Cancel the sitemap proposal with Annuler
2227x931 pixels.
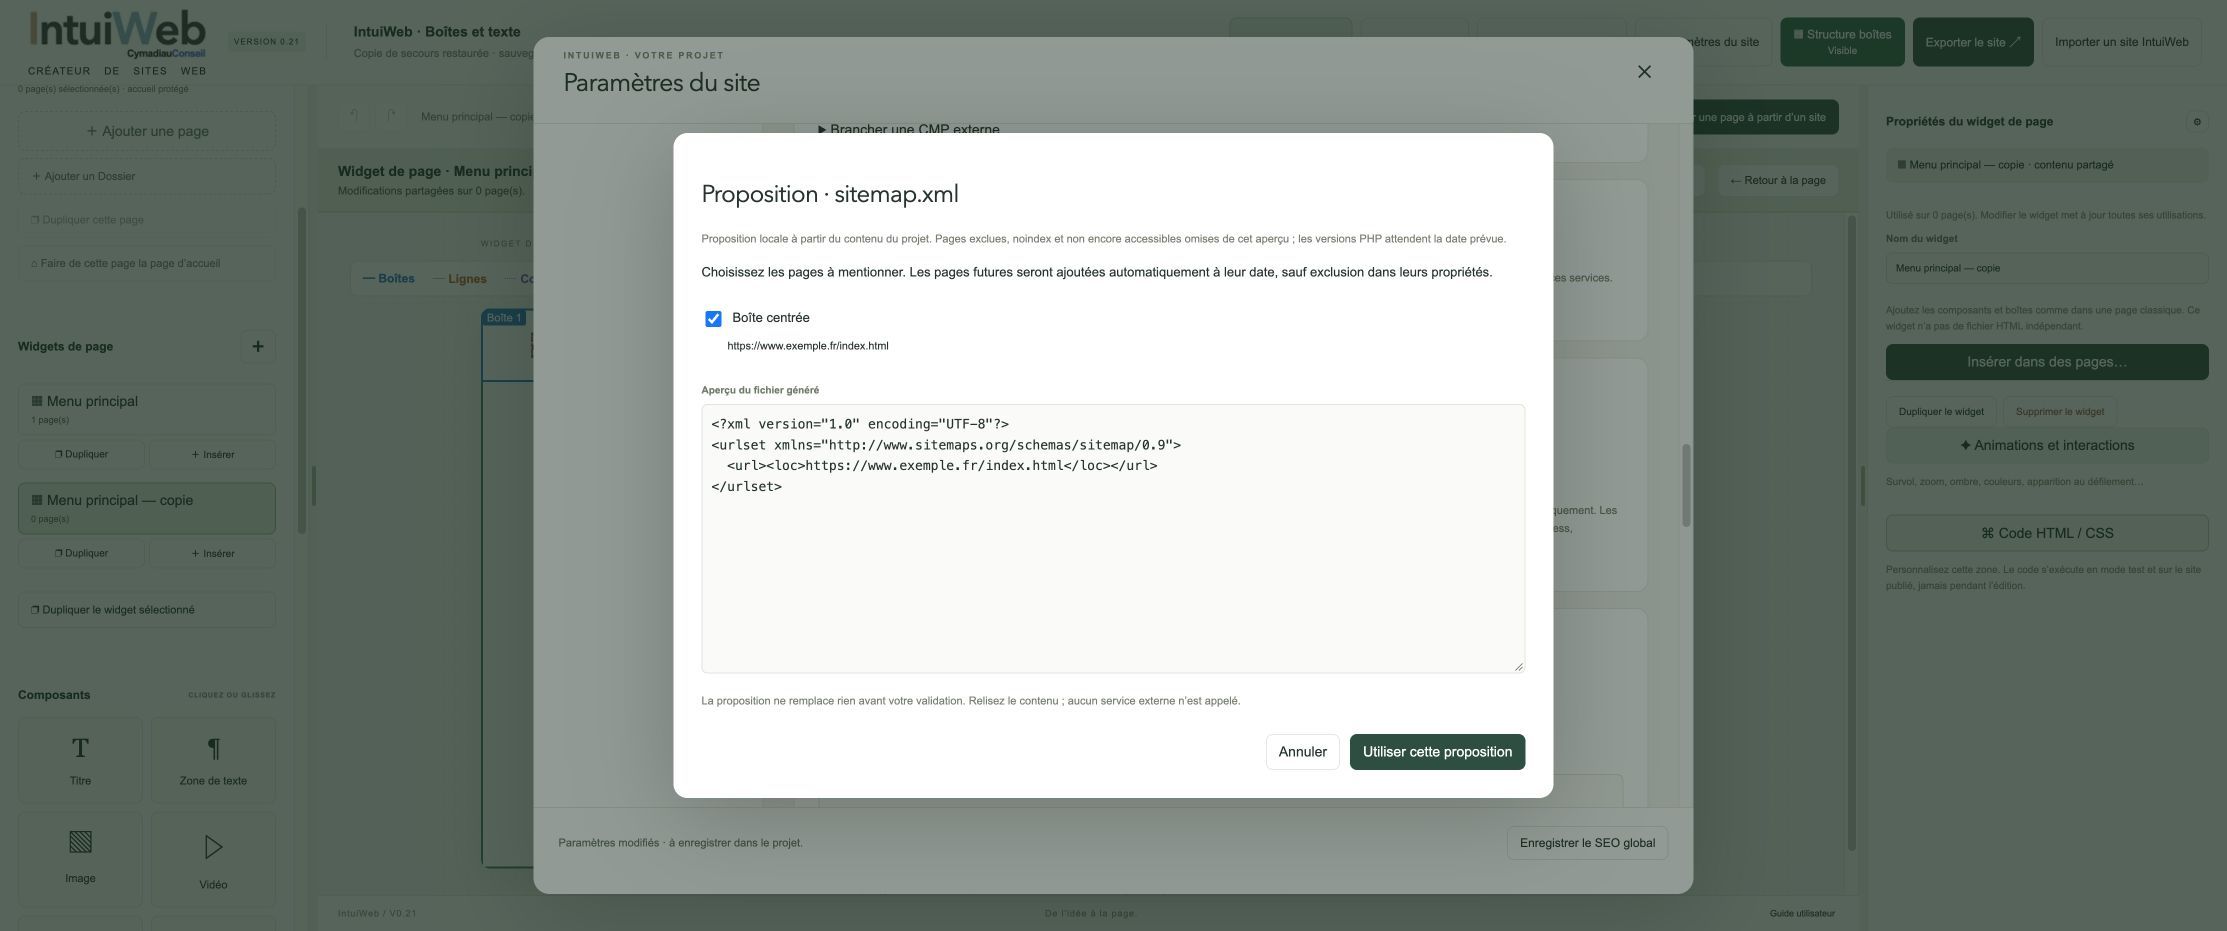click(1302, 752)
